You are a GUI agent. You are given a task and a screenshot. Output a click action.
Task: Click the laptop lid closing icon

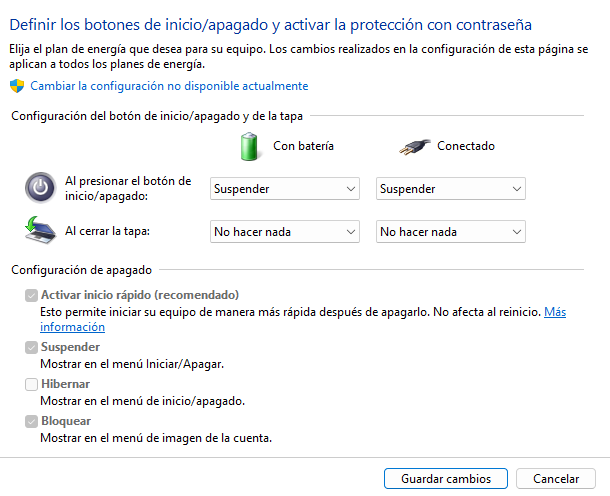coord(40,230)
